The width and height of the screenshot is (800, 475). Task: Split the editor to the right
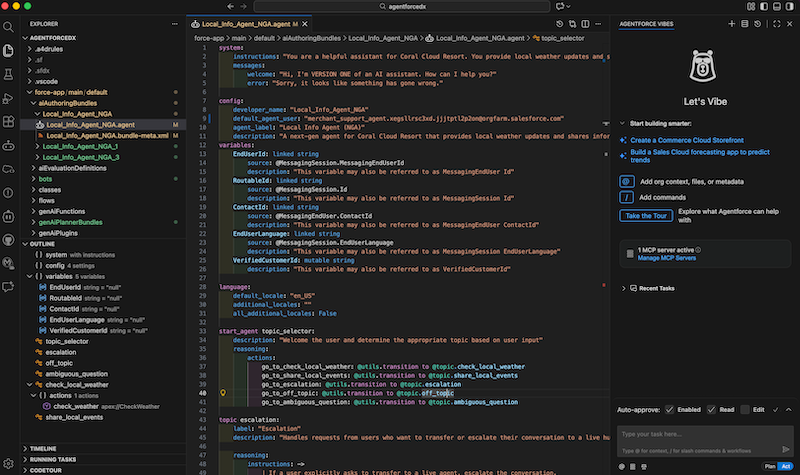tap(585, 22)
